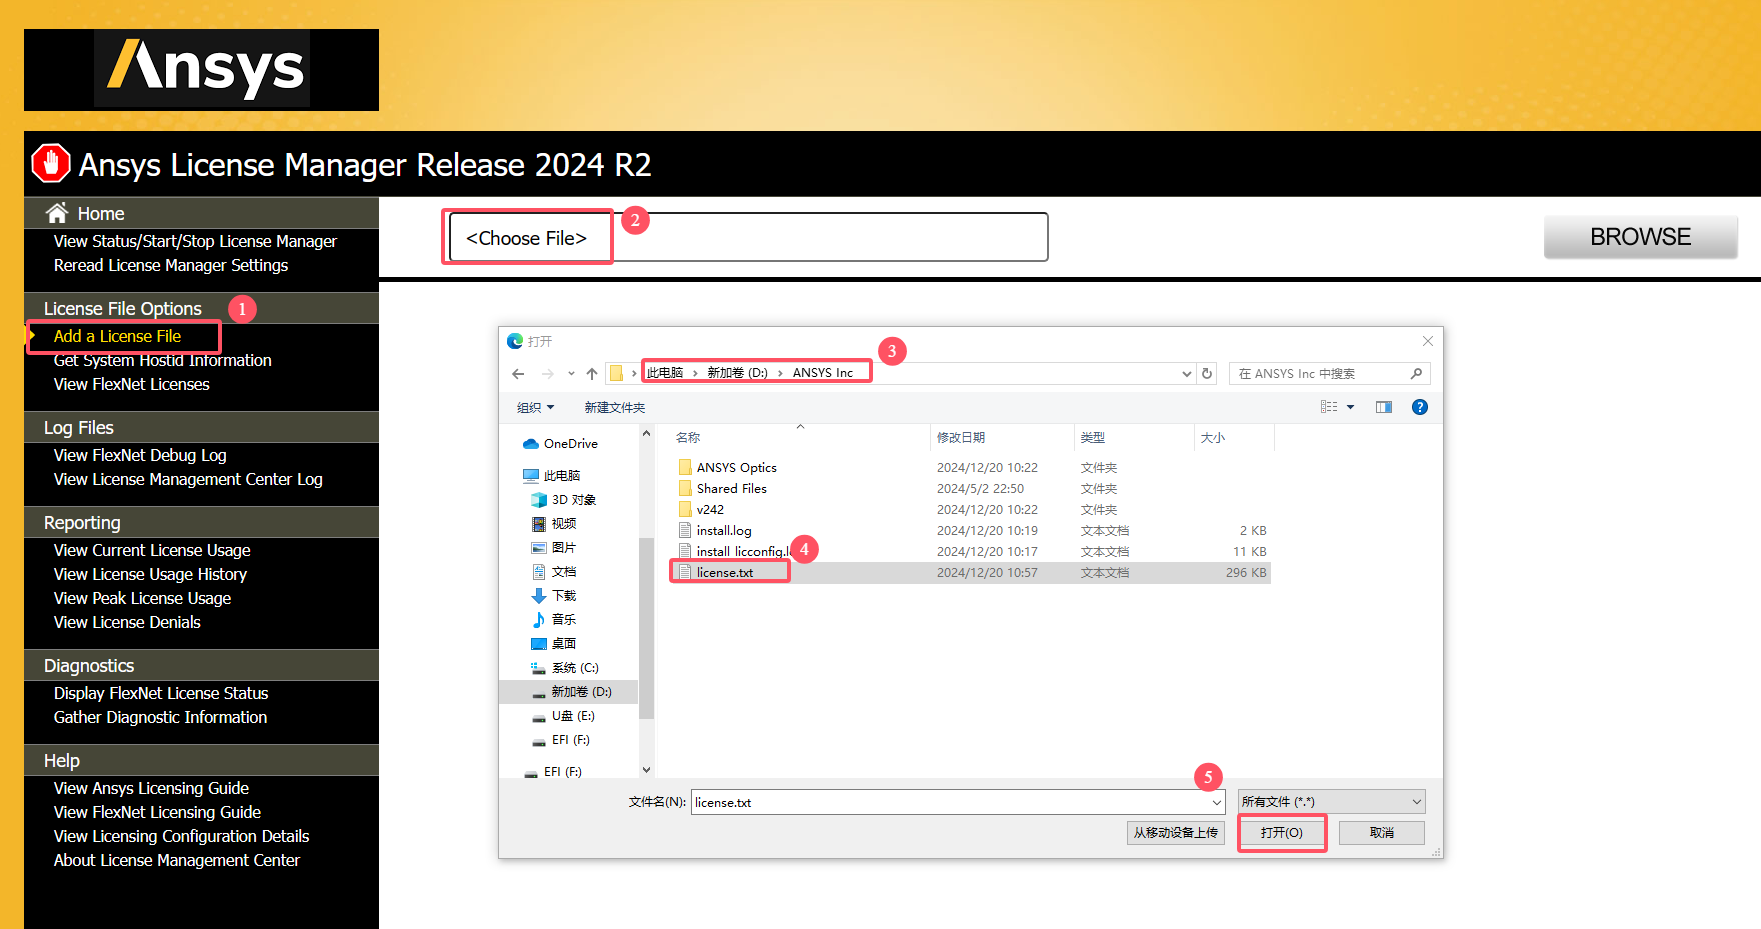Click the Home icon in the sidebar
Image resolution: width=1761 pixels, height=929 pixels.
pyautogui.click(x=58, y=212)
